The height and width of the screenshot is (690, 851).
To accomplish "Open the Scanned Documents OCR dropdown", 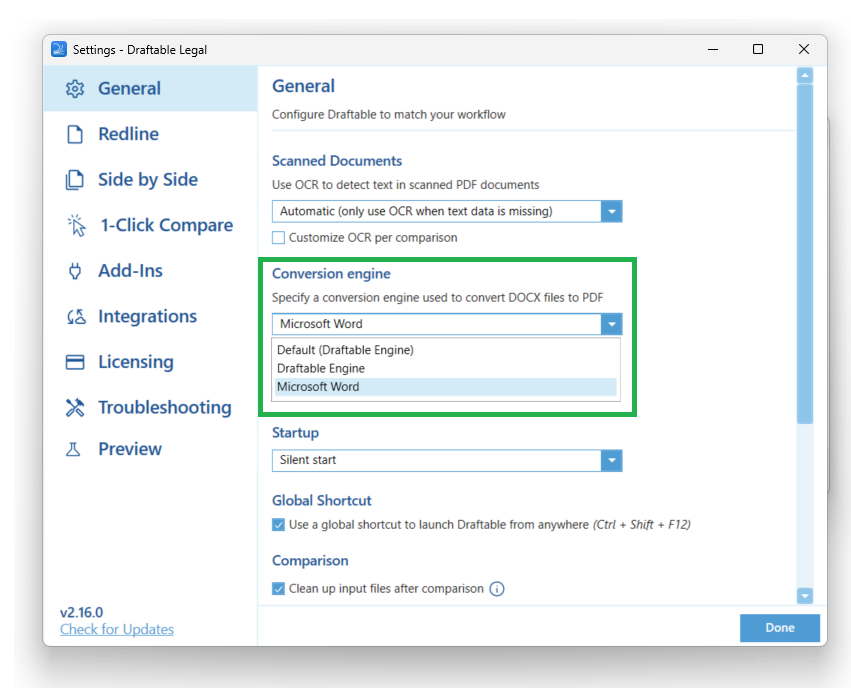I will pyautogui.click(x=611, y=211).
